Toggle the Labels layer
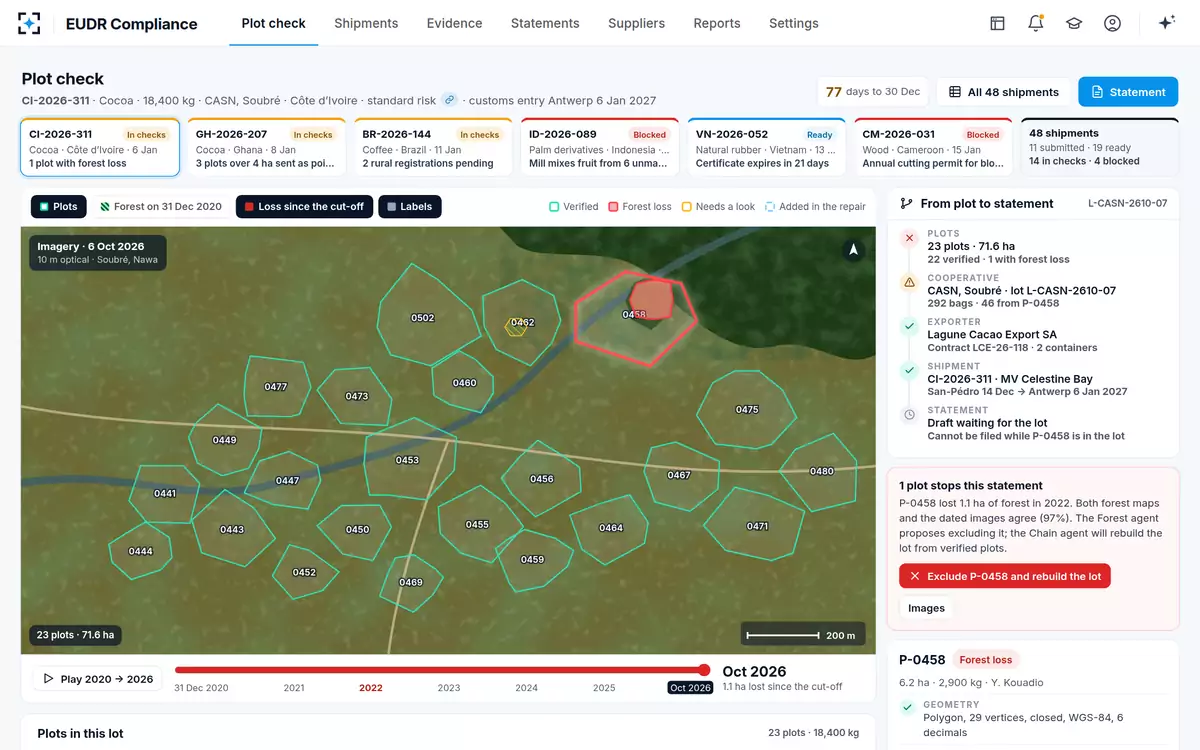This screenshot has height=750, width=1200. (410, 207)
